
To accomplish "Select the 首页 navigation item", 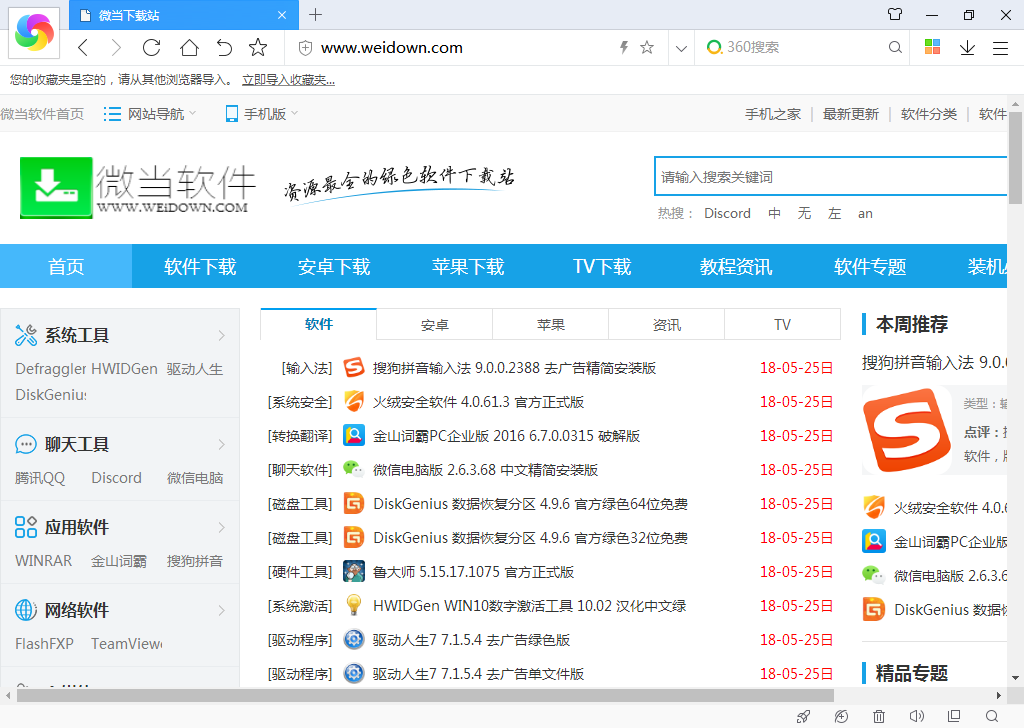I will [x=66, y=266].
